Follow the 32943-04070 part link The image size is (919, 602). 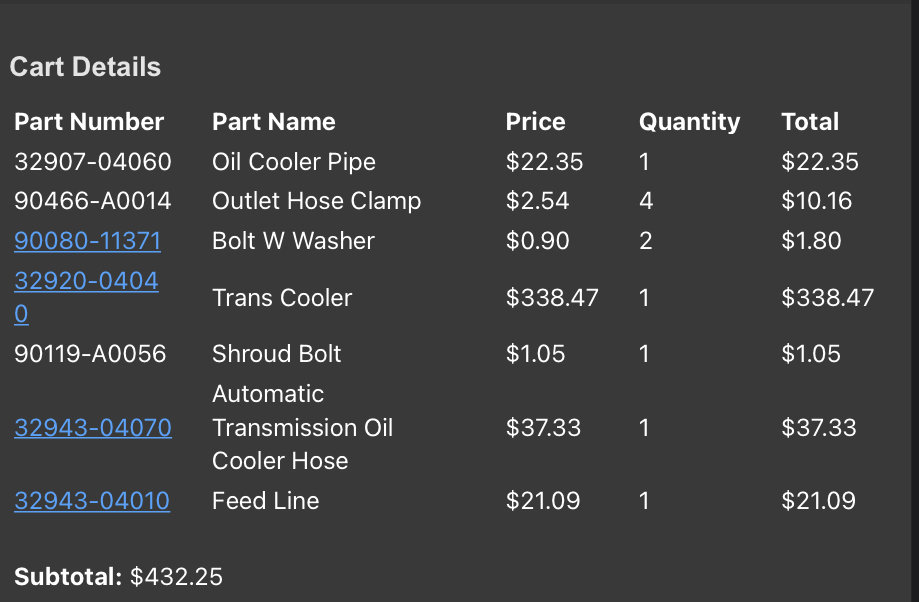tap(93, 427)
